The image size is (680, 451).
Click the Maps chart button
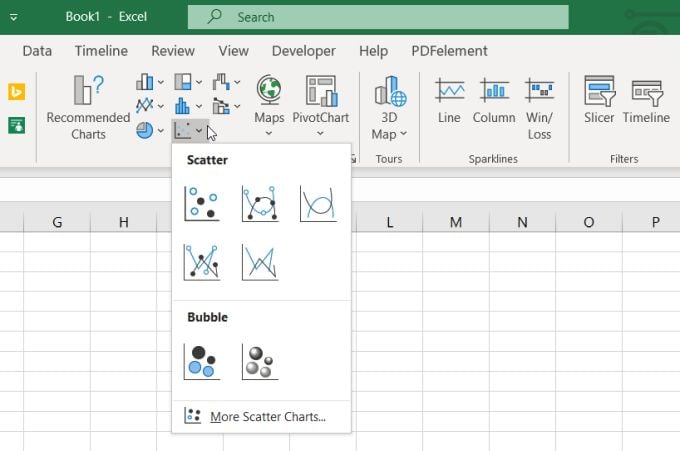coord(269,106)
